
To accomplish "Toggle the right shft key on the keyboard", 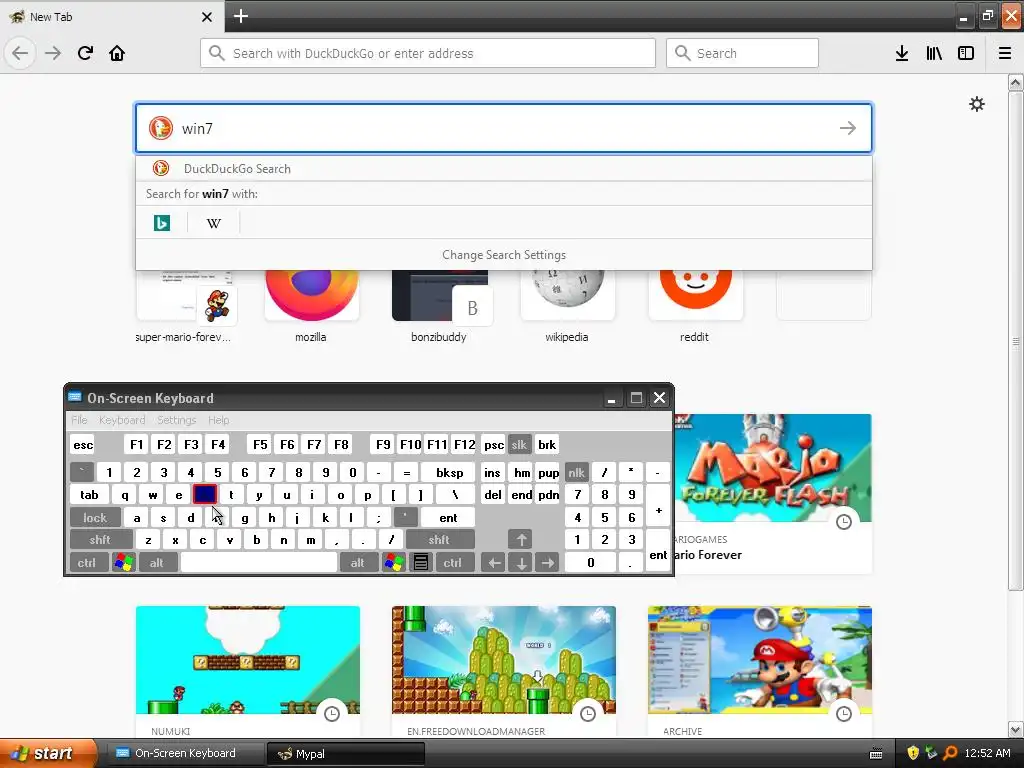I will [x=440, y=539].
